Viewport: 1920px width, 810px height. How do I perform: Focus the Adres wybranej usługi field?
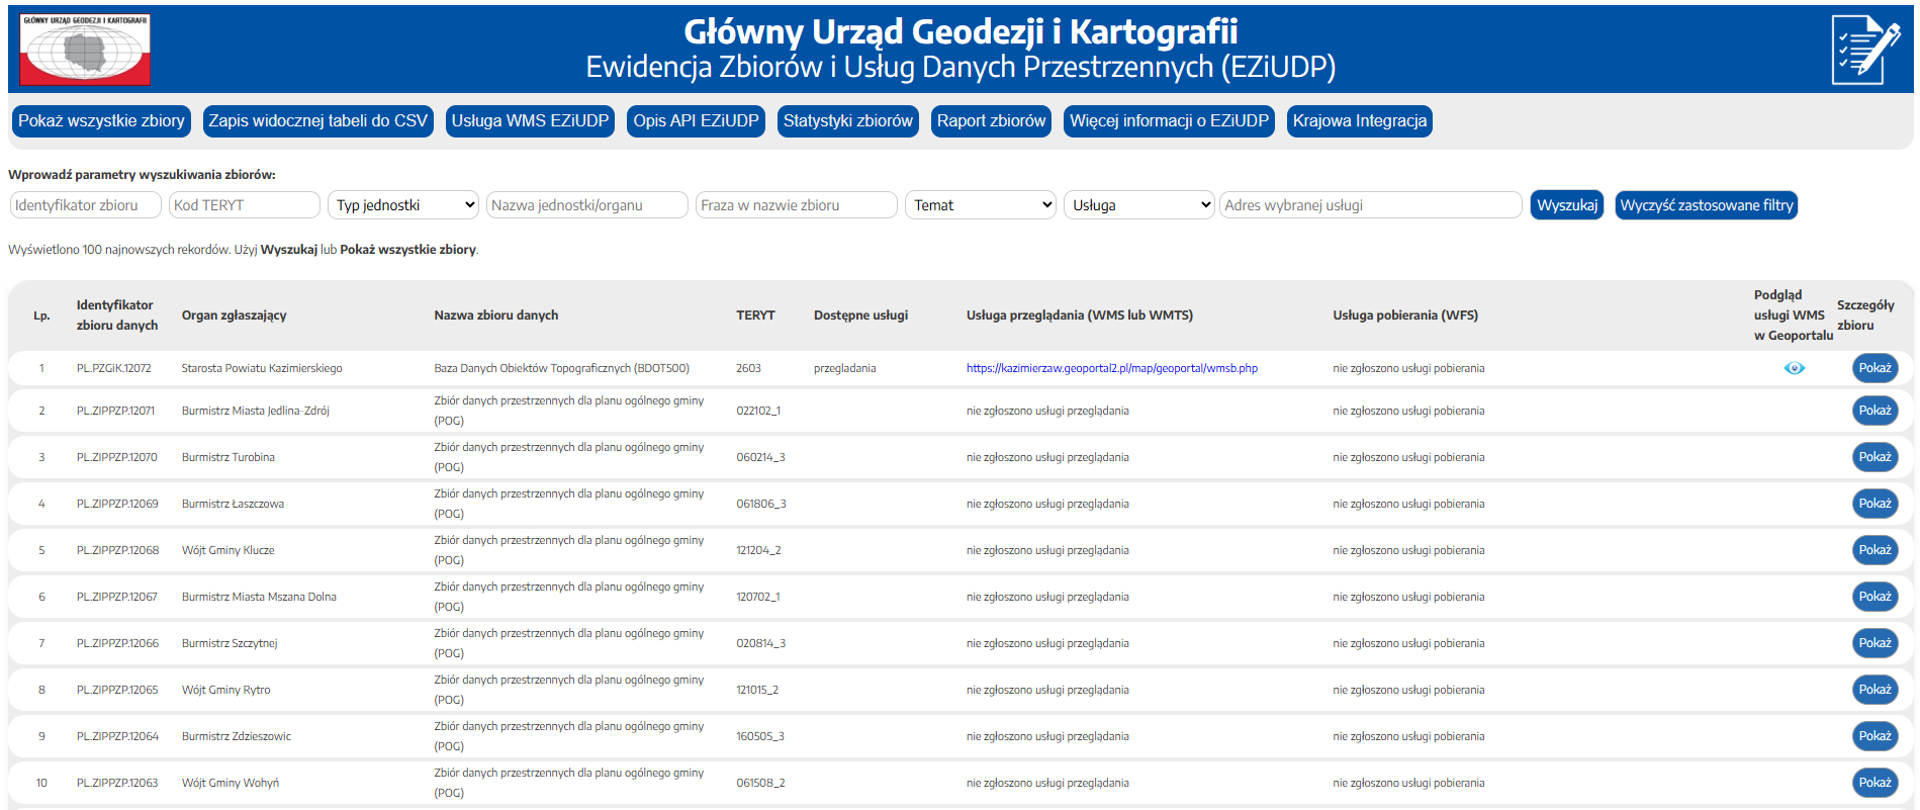[1370, 205]
